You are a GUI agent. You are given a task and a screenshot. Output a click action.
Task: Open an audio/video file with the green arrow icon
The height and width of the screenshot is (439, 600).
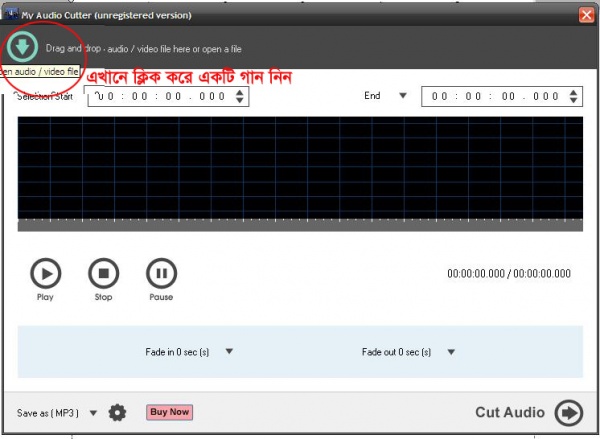coord(22,47)
